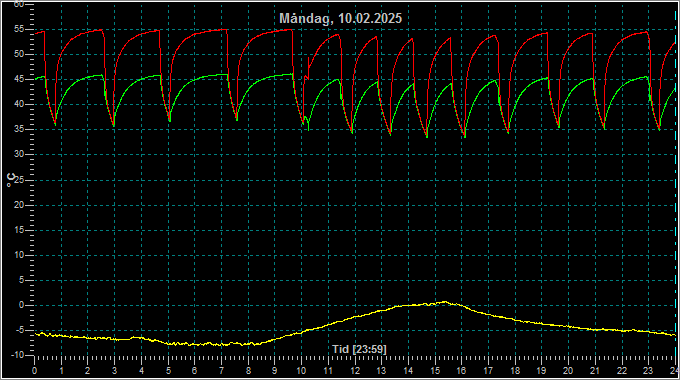680x380 pixels.
Task: Select hour 22 on the time axis
Action: (x=622, y=371)
